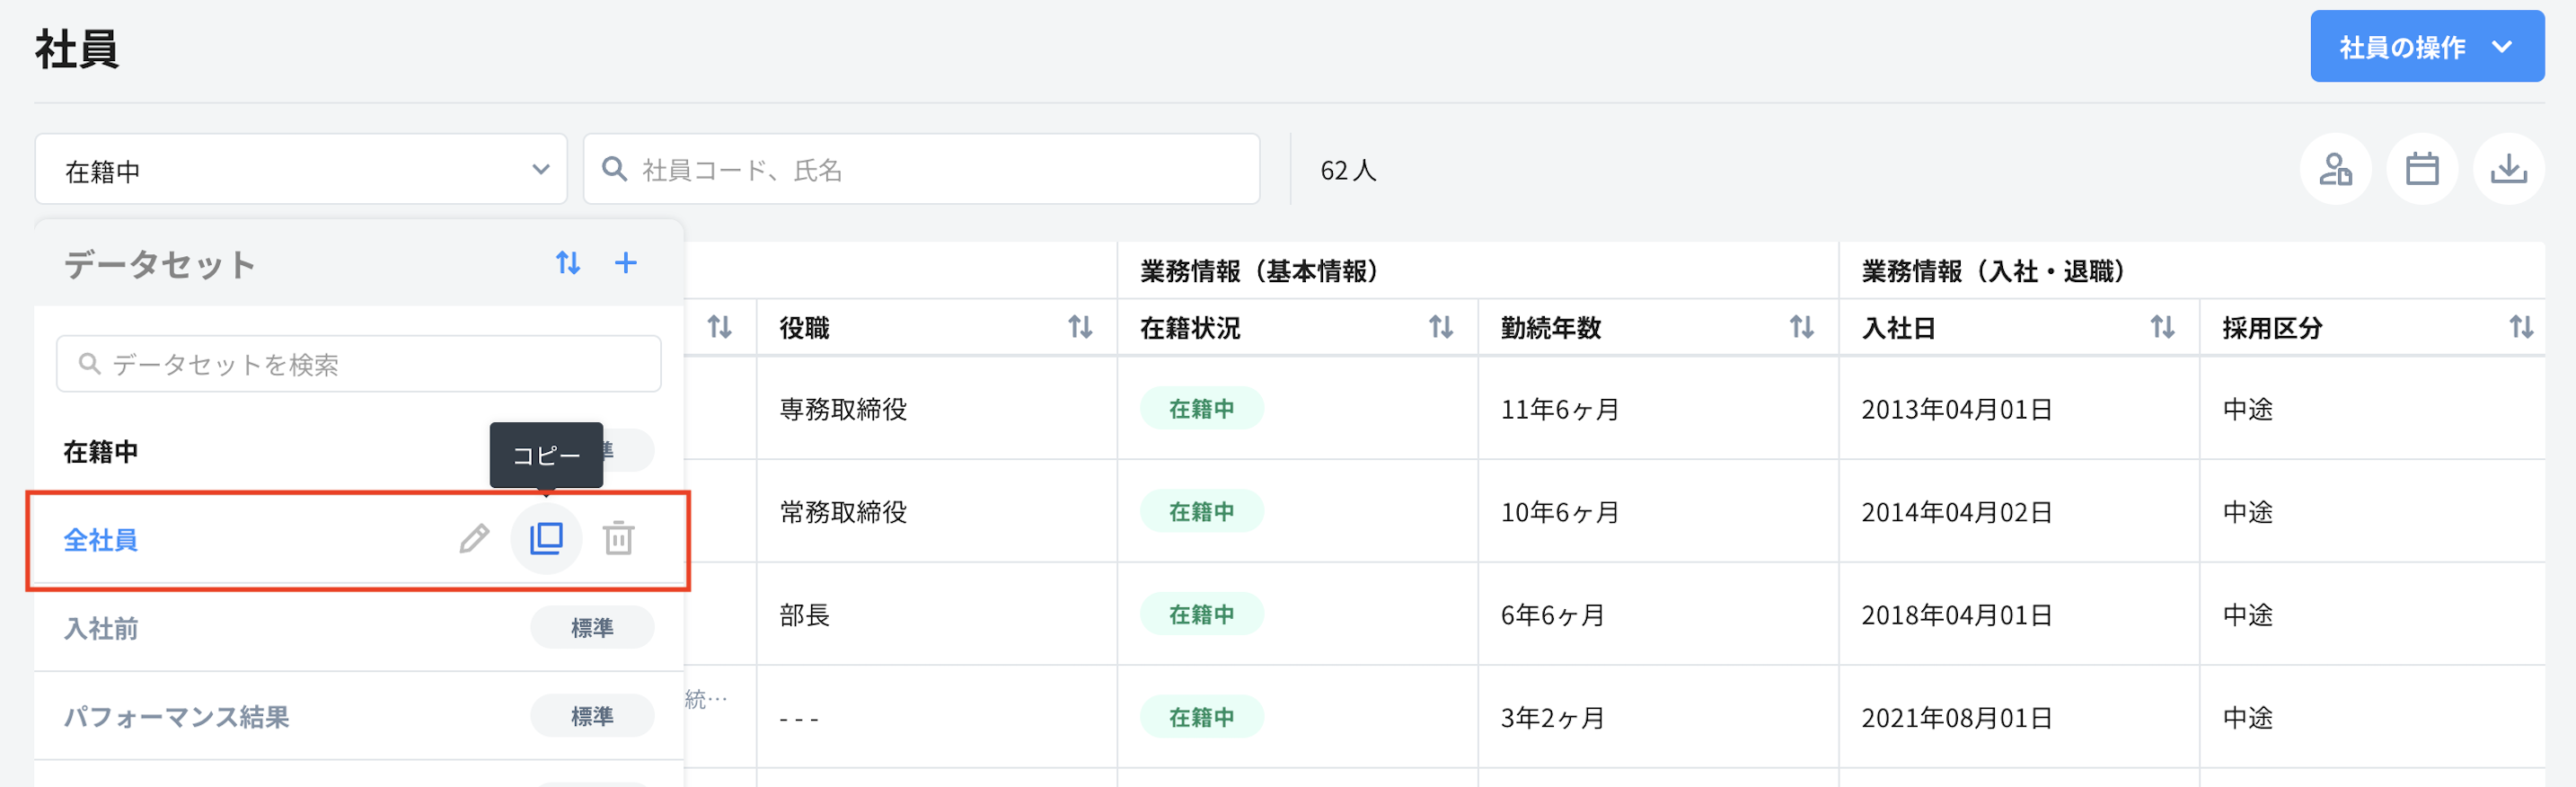This screenshot has height=787, width=2576.
Task: Choose the 全社員 dataset link
Action: (101, 540)
